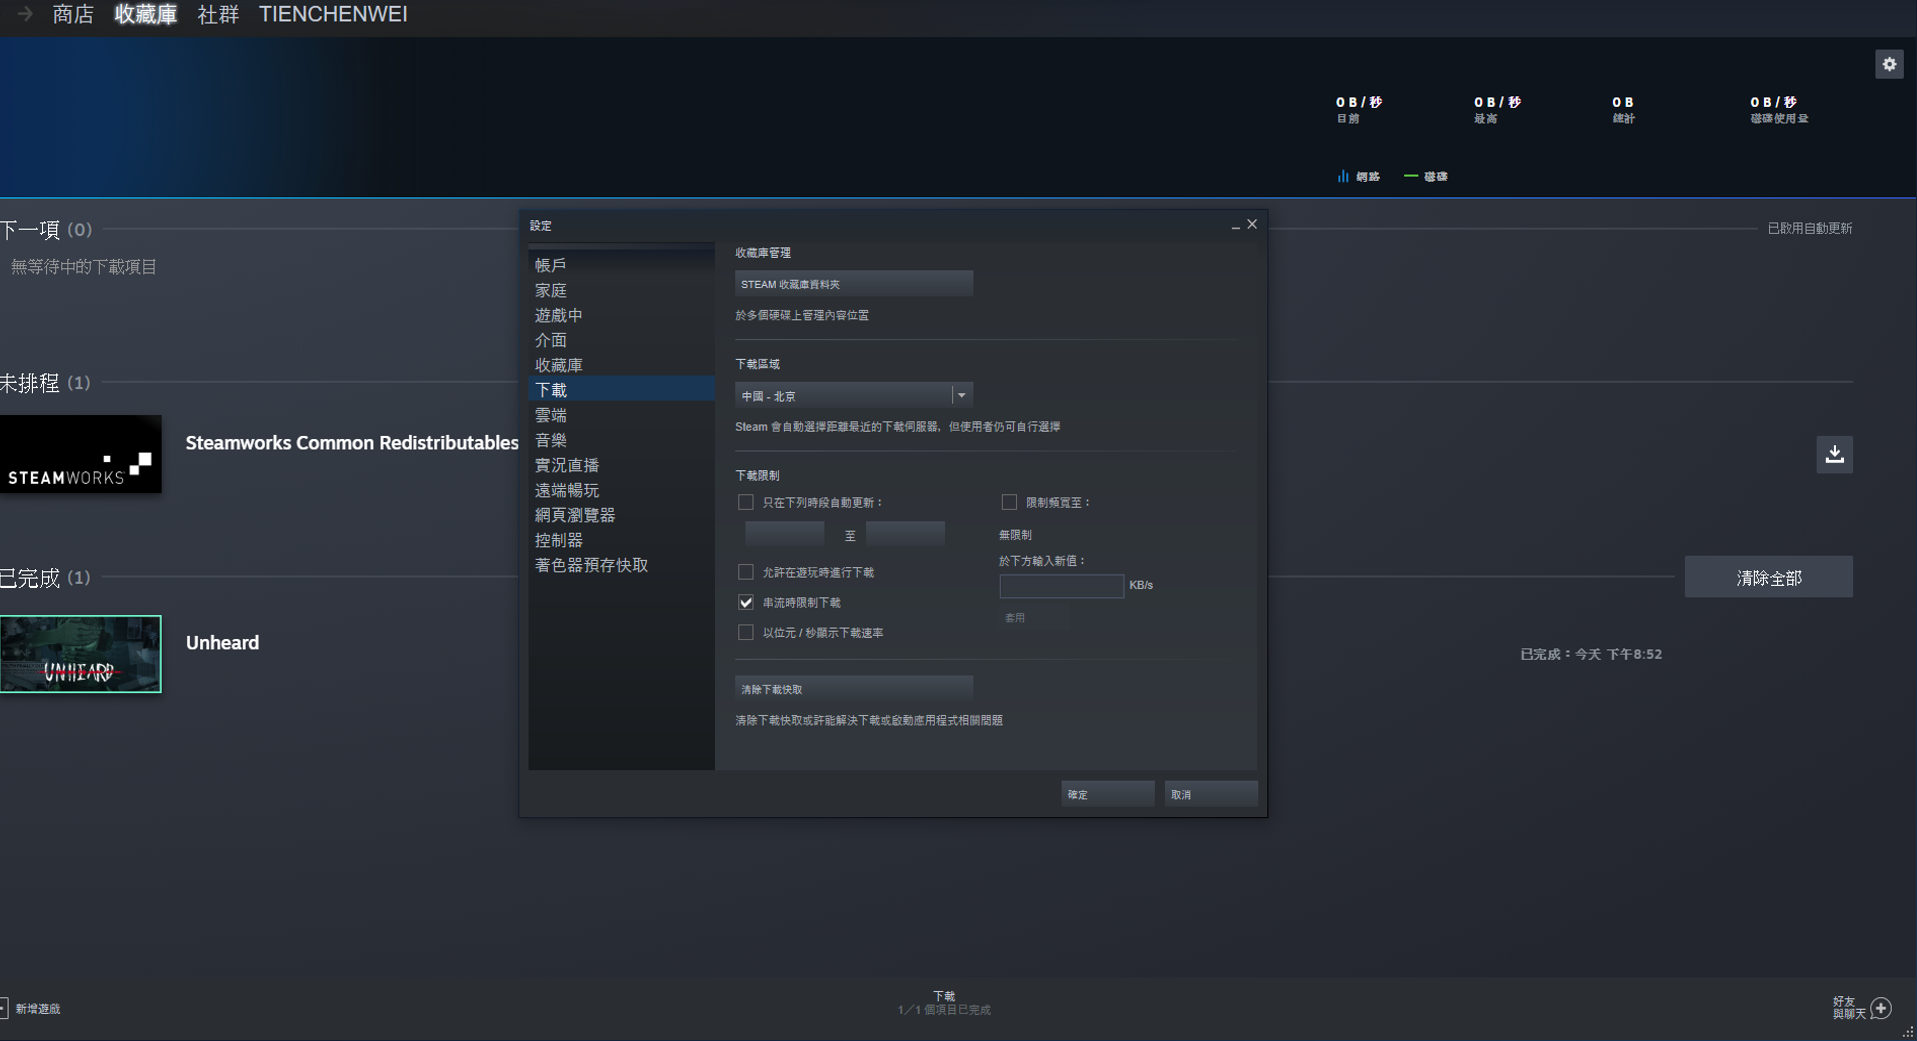This screenshot has height=1041, width=1917.
Task: Open the downloads page settings gear
Action: [x=1889, y=64]
